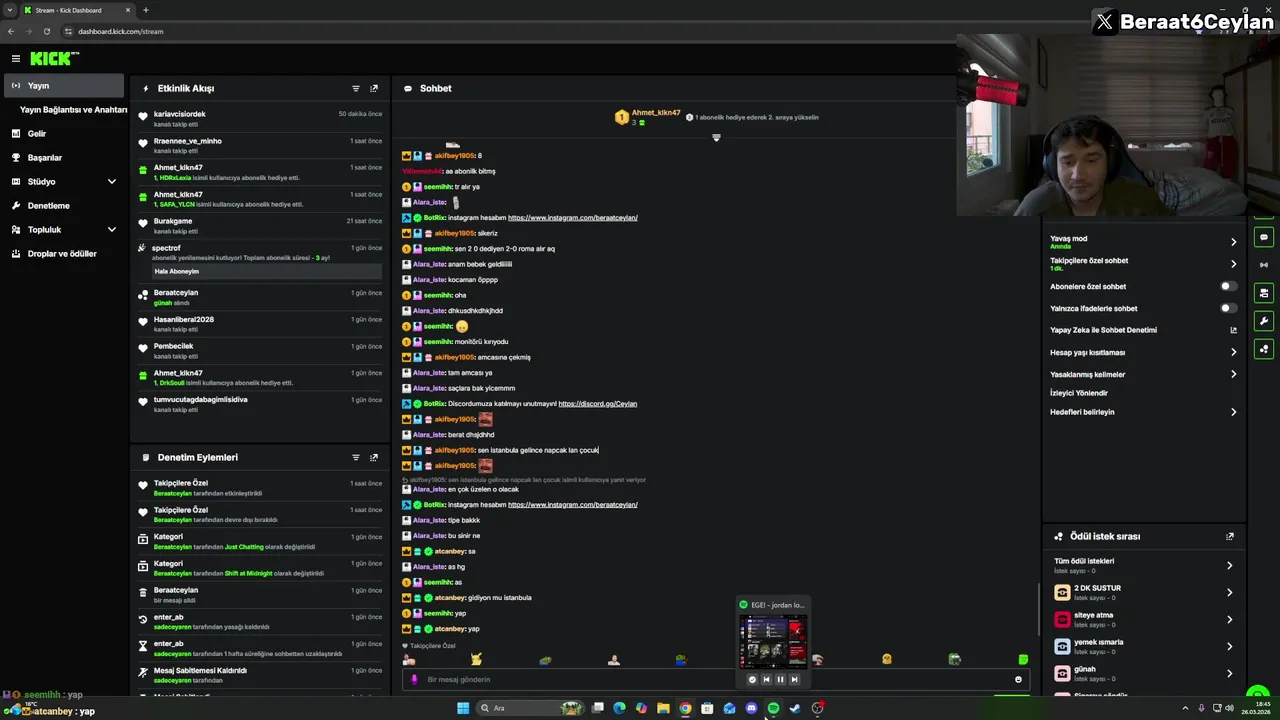Click the rewards dots icon in right sidebar
Image resolution: width=1280 pixels, height=720 pixels.
point(1264,349)
